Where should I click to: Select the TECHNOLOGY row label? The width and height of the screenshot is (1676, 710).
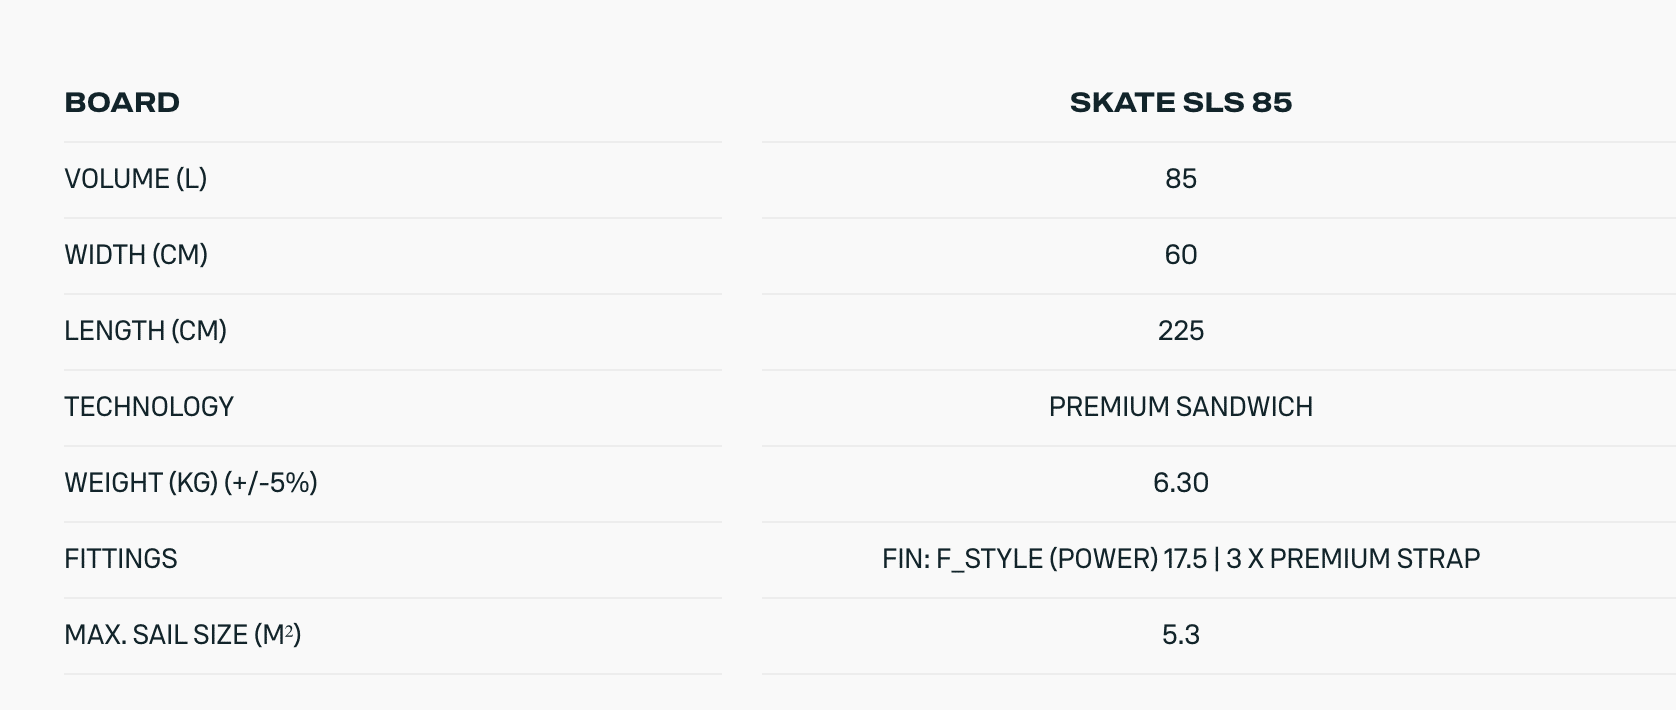149,407
